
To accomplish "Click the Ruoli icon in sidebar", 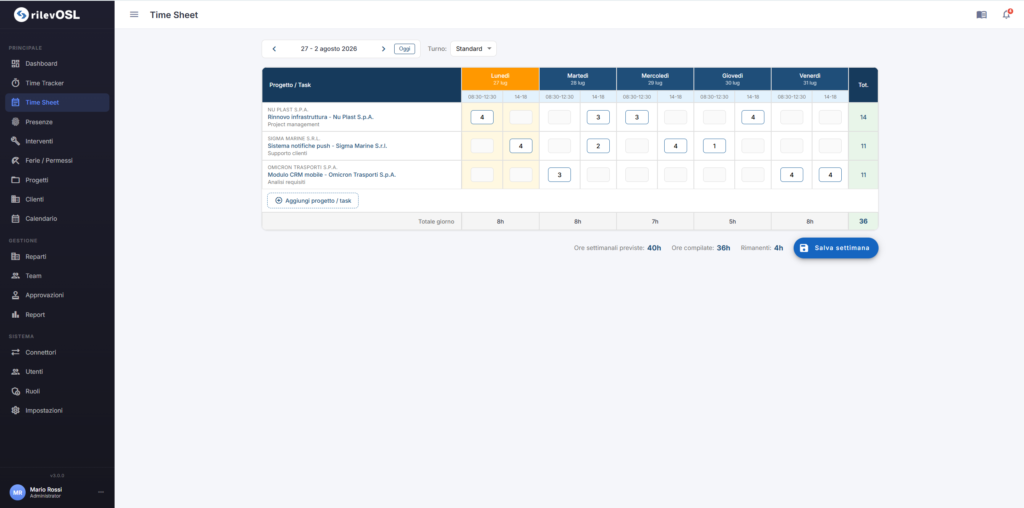I will (16, 391).
